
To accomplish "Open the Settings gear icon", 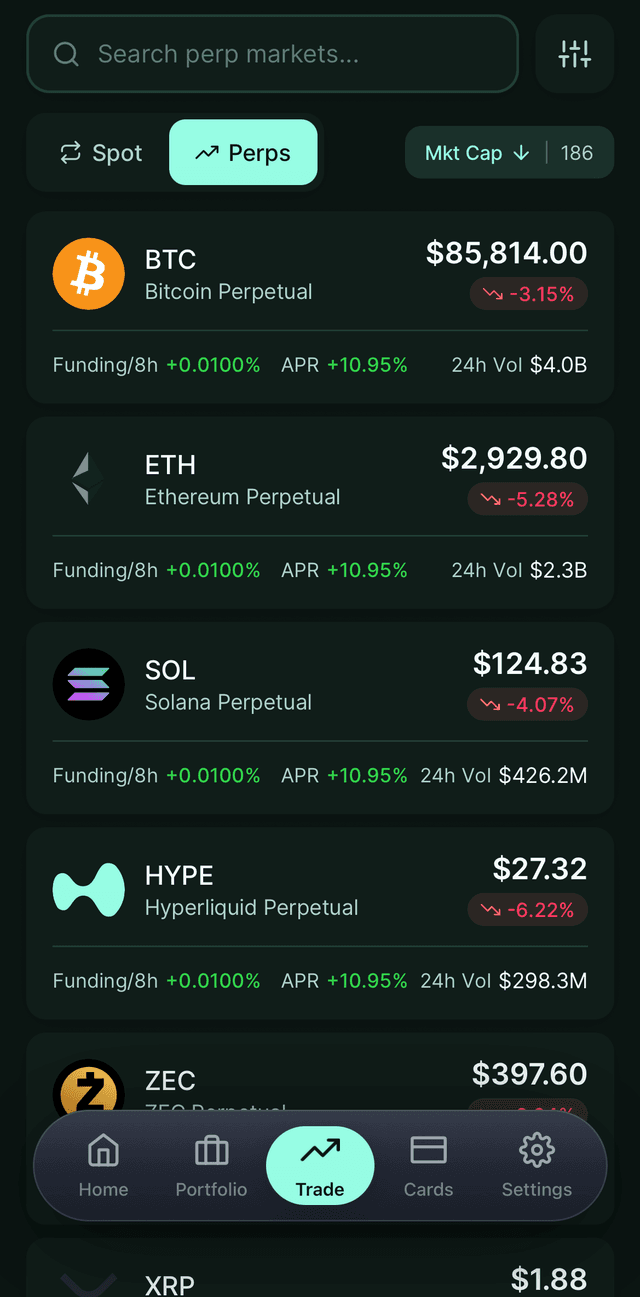I will tap(536, 1165).
